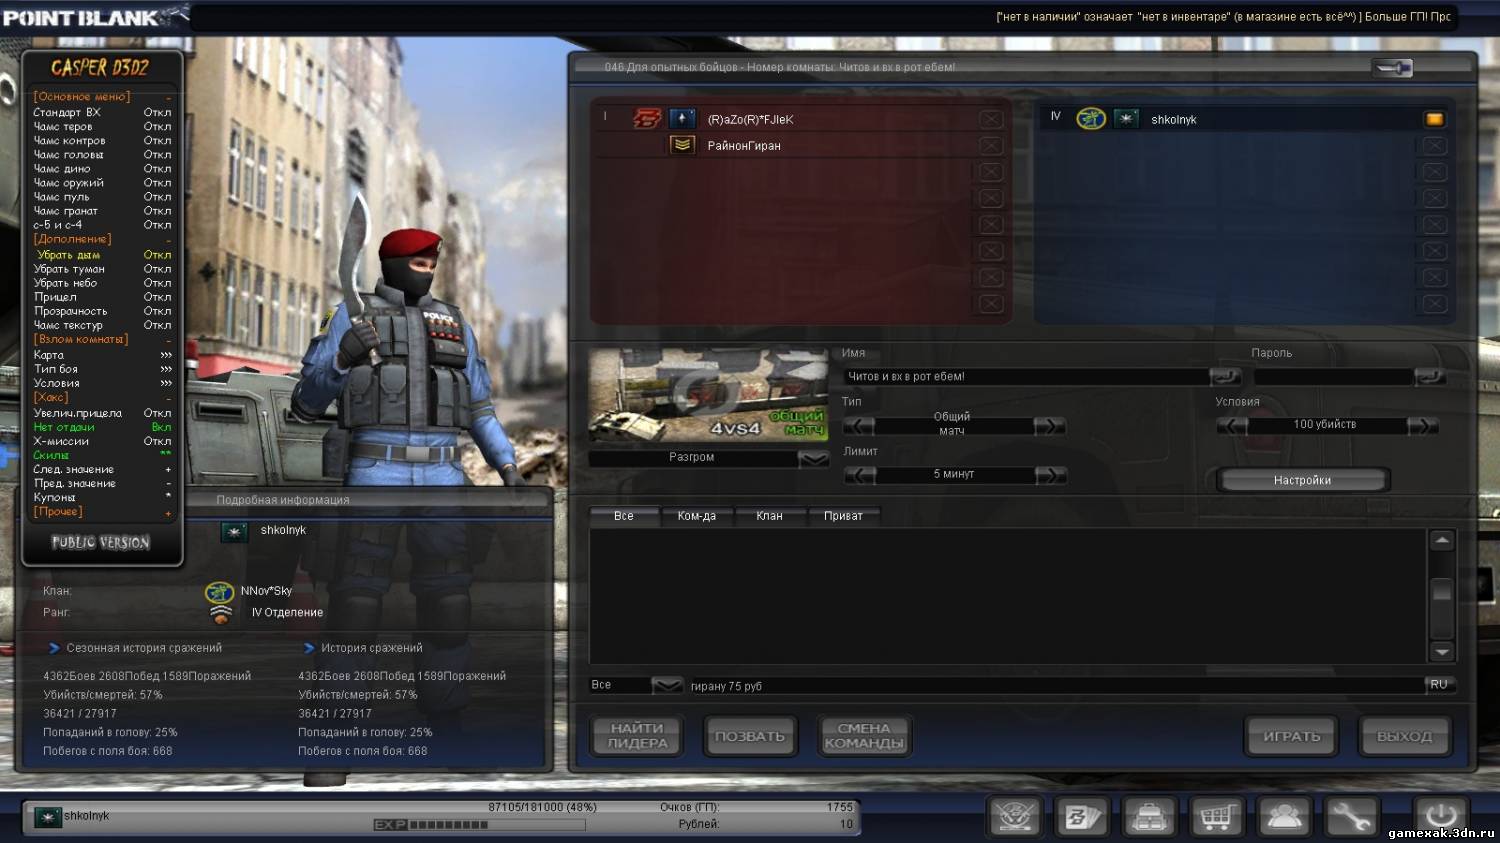Open the clan icon in bottom bar
Screen dimensions: 1500x843
click(1015, 817)
